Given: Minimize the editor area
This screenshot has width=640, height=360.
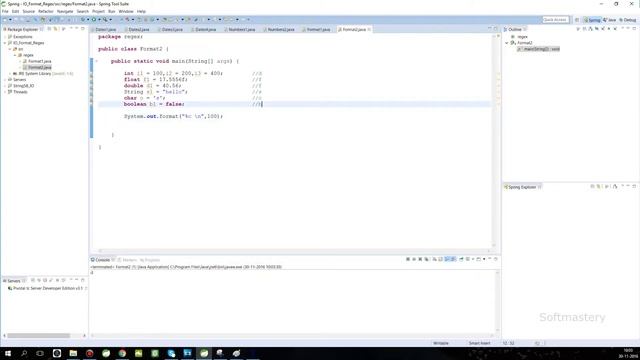Looking at the screenshot, I should pyautogui.click(x=489, y=29).
